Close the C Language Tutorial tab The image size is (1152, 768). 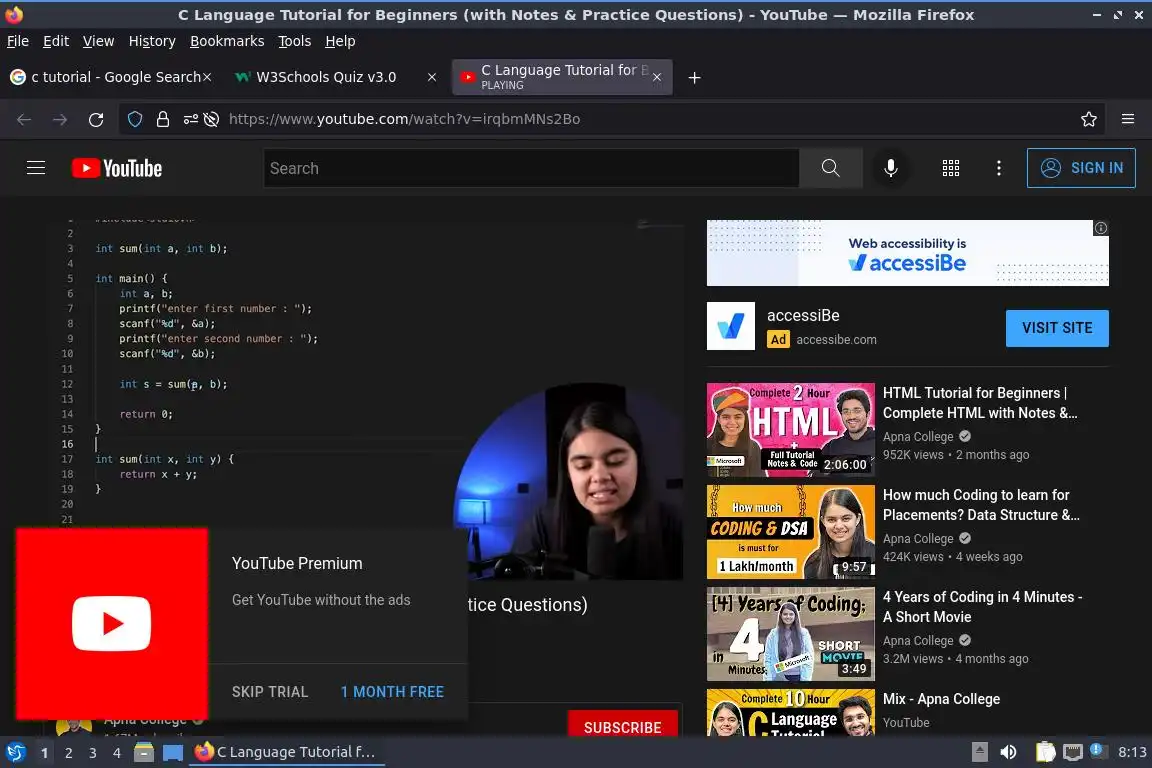[657, 77]
